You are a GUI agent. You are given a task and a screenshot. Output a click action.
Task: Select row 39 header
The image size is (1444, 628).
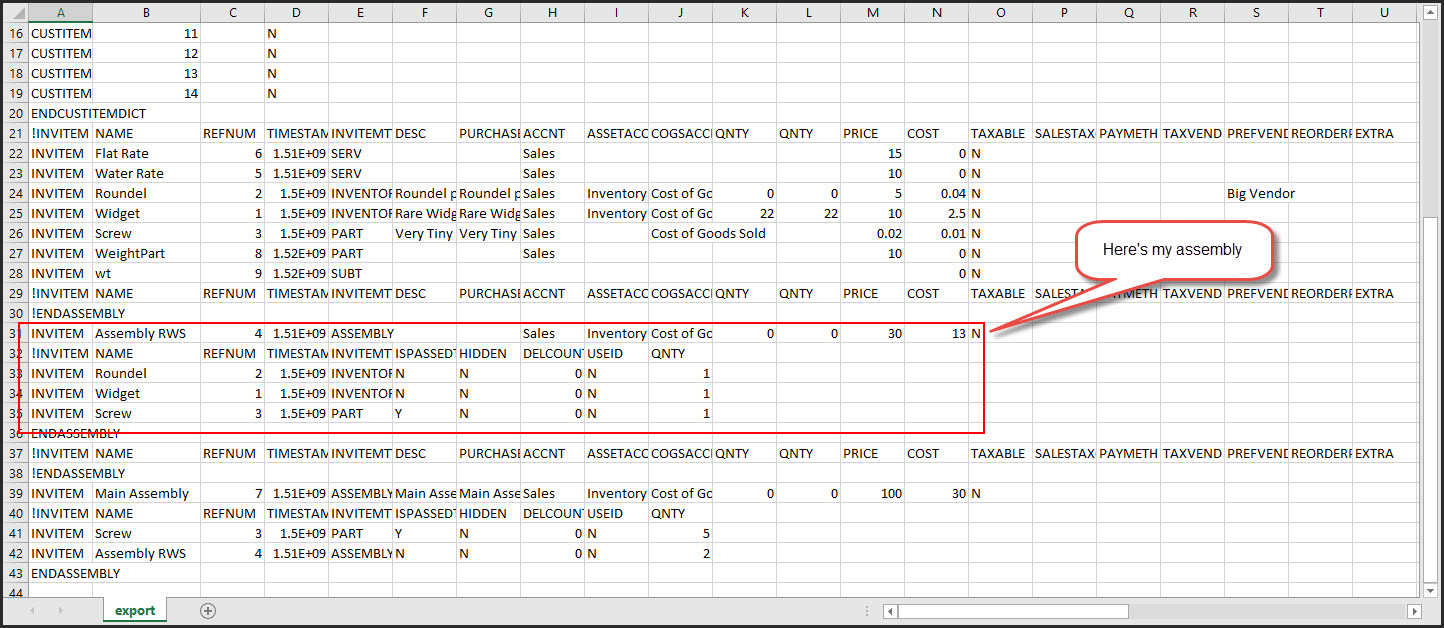click(x=14, y=493)
